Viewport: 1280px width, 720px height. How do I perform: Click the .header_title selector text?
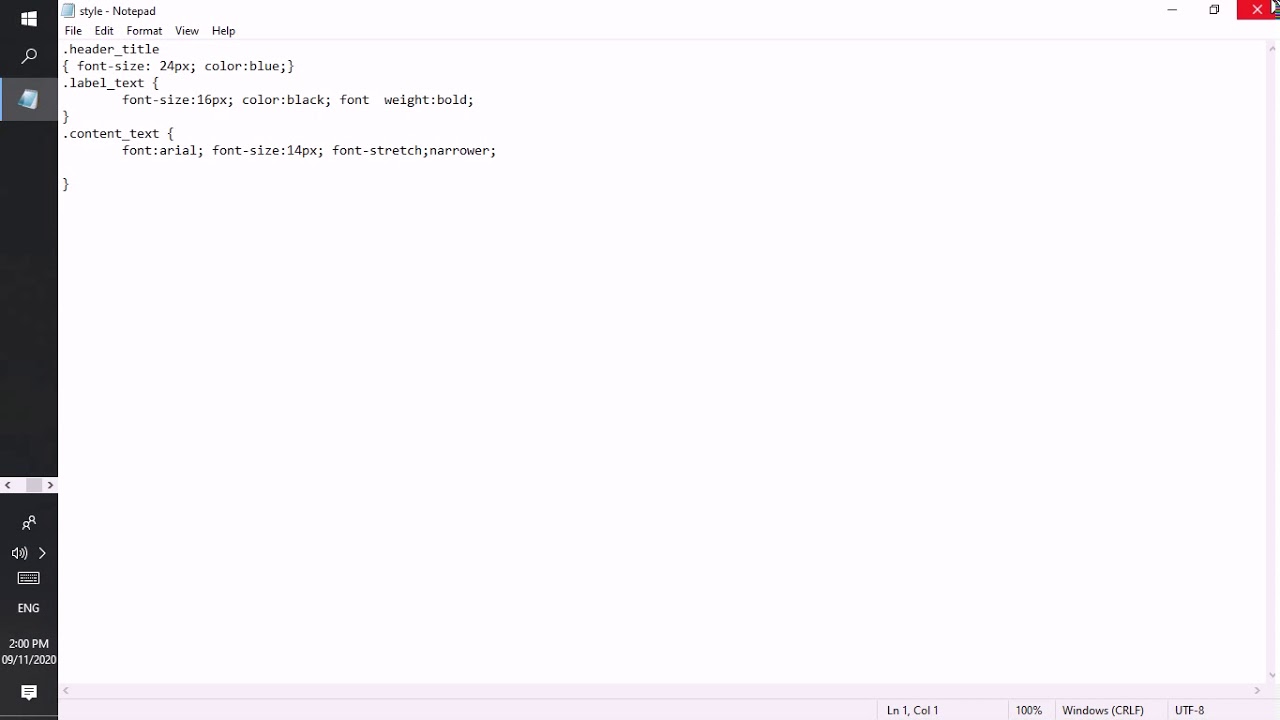click(111, 49)
